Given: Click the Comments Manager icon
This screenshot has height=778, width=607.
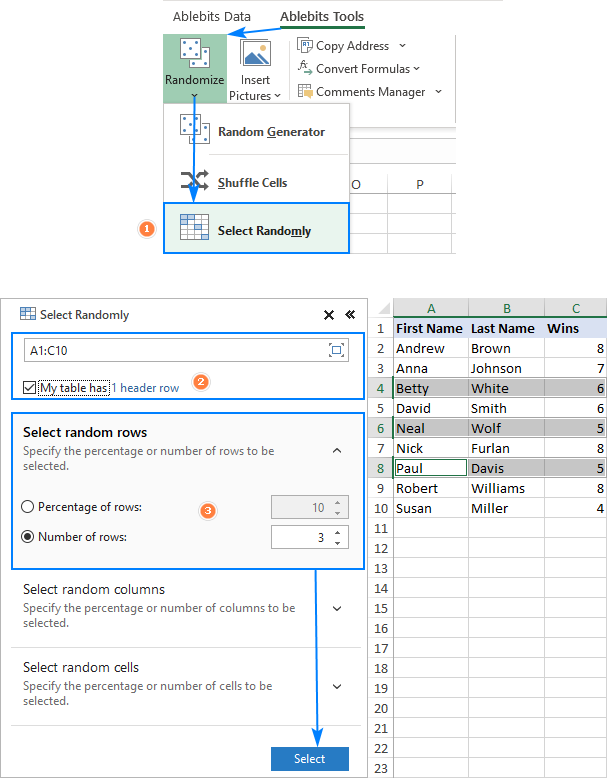Looking at the screenshot, I should point(305,91).
